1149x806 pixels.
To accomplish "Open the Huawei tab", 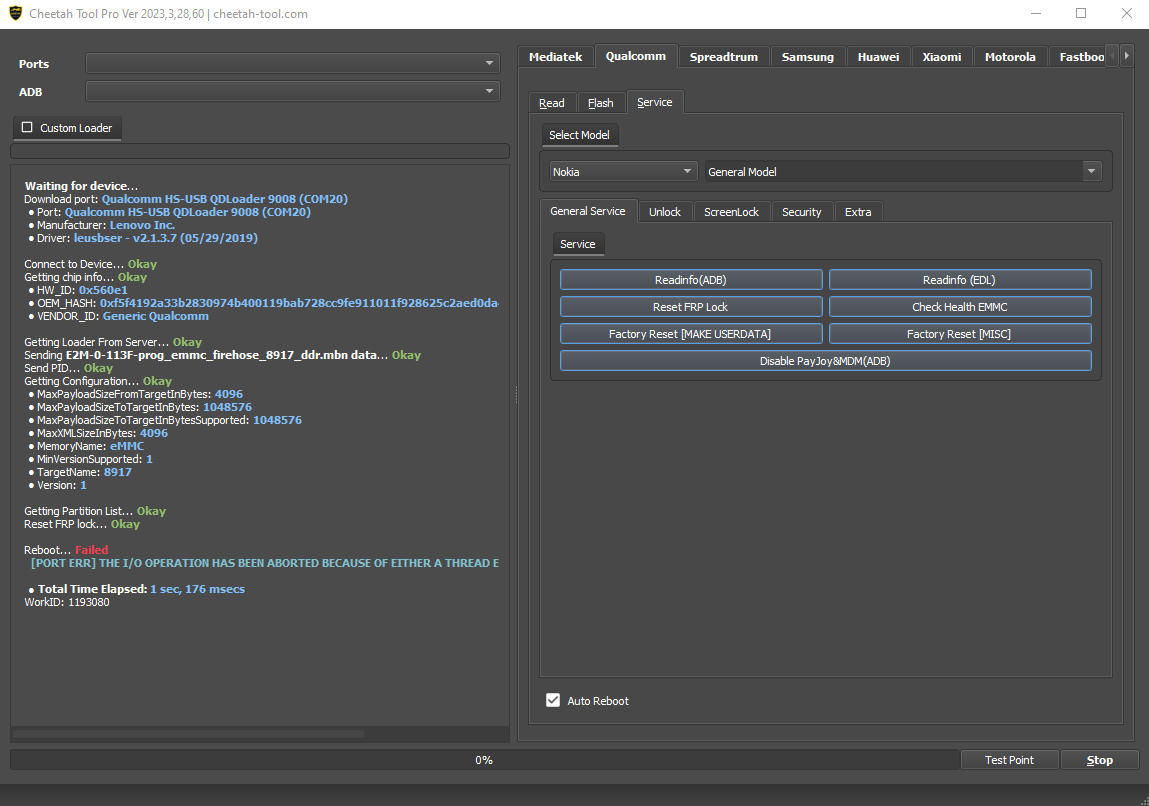I will pos(878,57).
